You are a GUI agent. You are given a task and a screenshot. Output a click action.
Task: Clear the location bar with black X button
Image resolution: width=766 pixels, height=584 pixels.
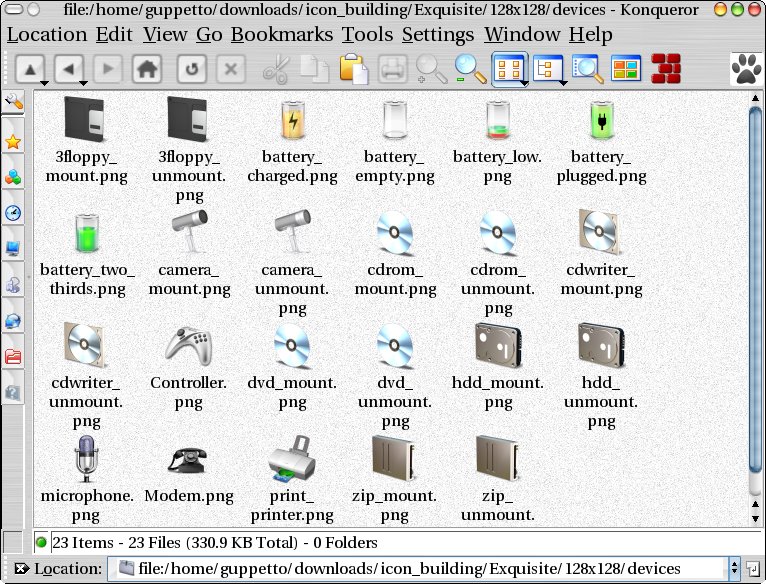[x=21, y=568]
